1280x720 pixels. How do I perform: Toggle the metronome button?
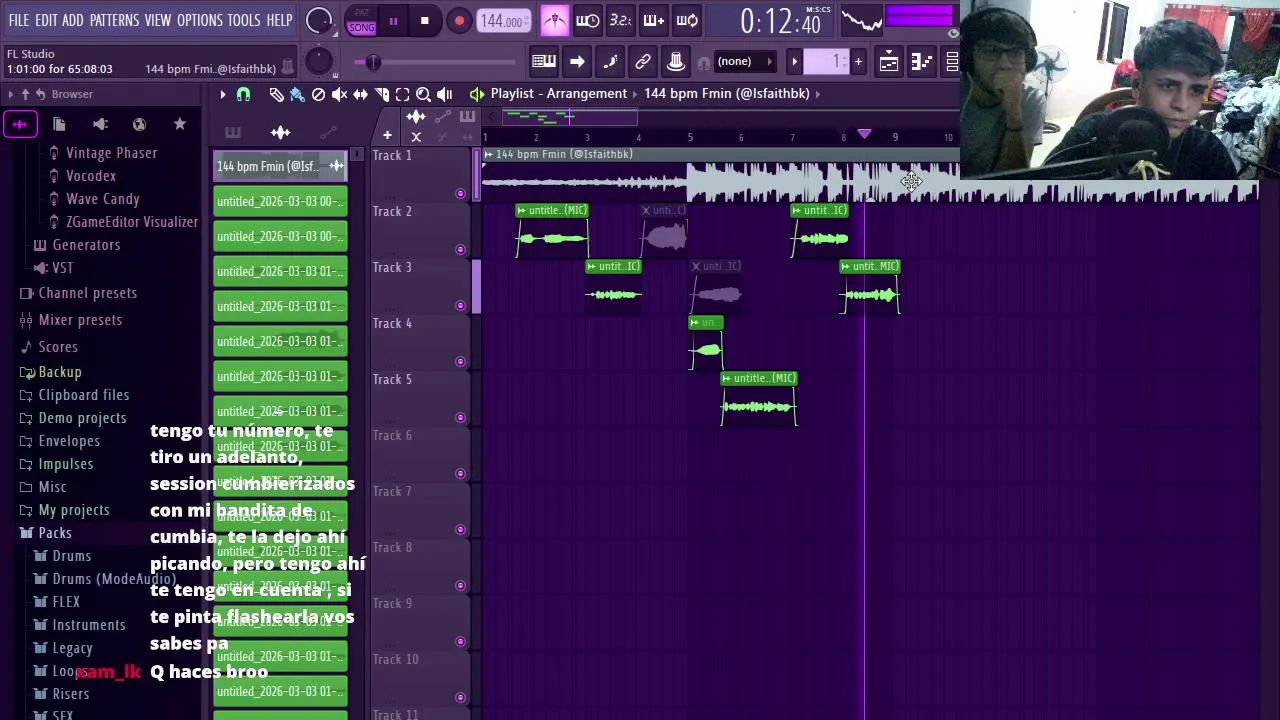coord(555,20)
